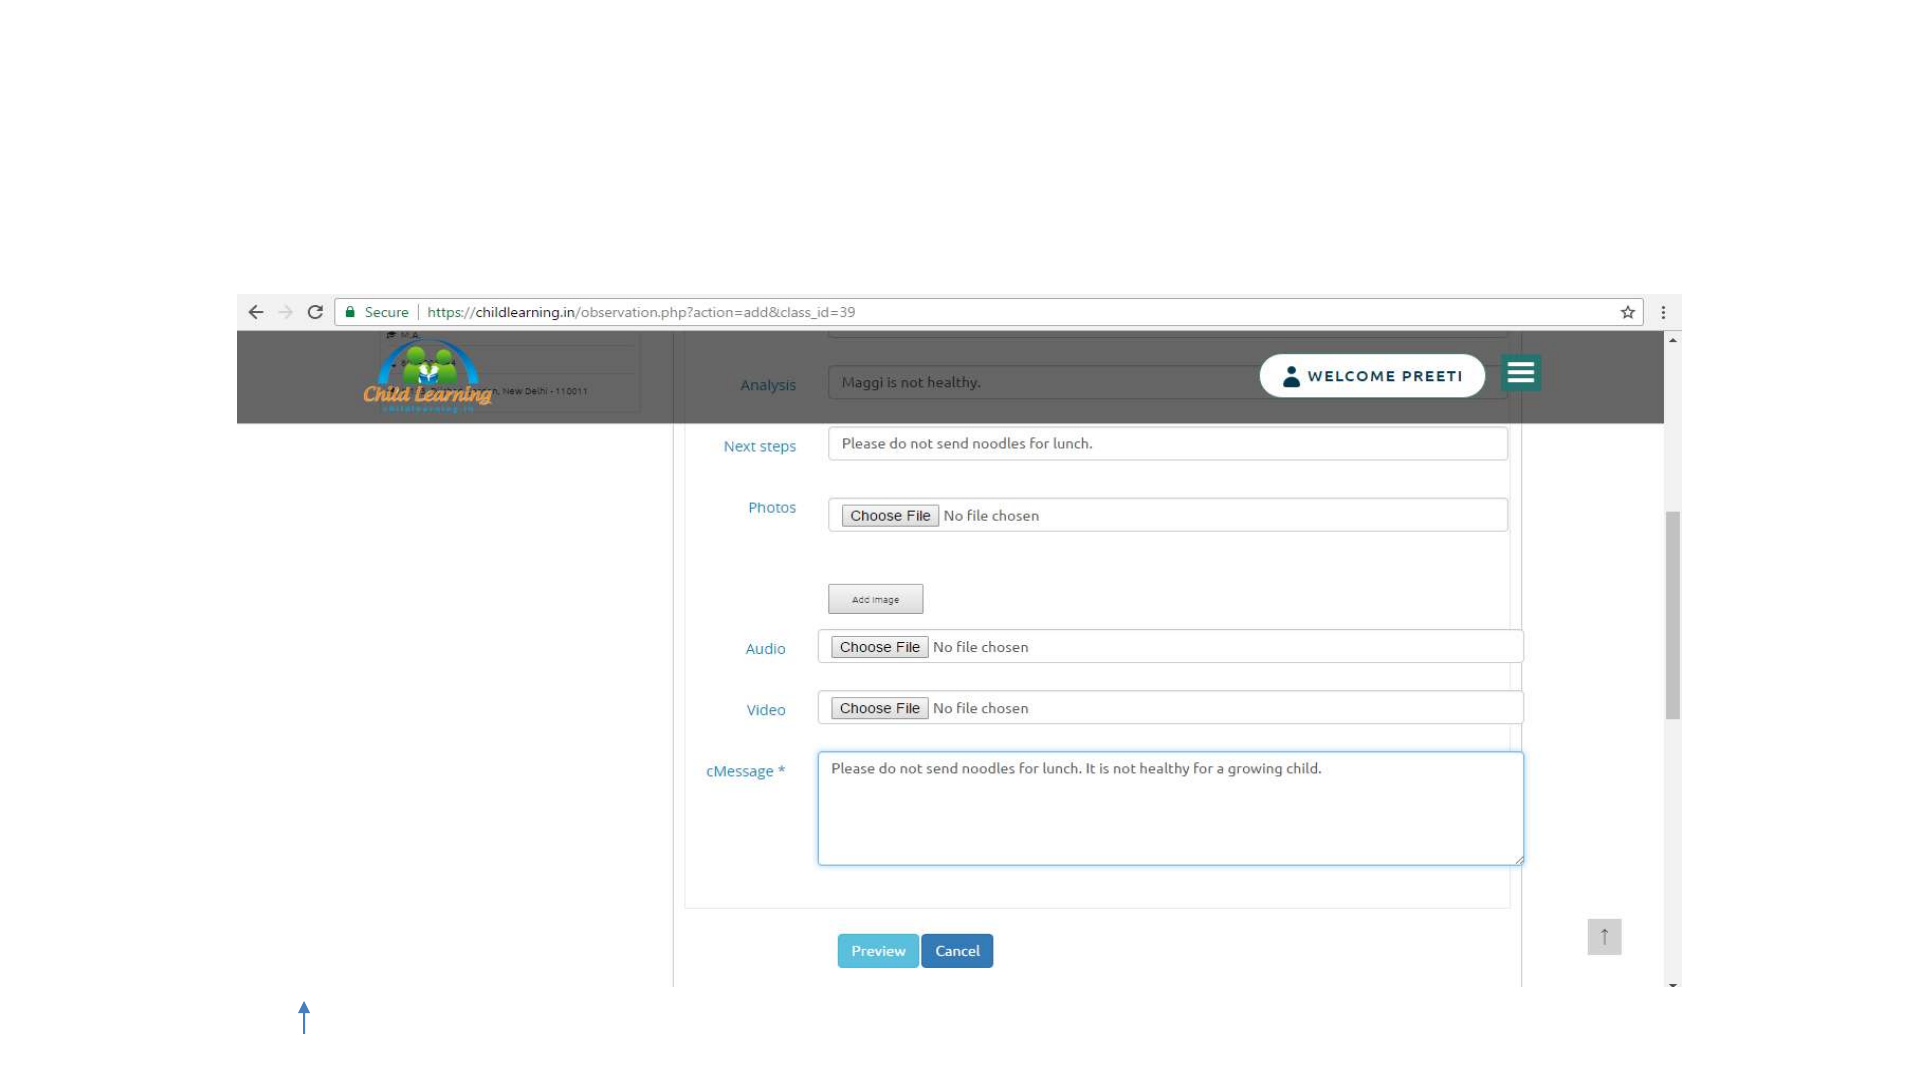1920x1080 pixels.
Task: Choose File for Audio
Action: pyautogui.click(x=879, y=647)
